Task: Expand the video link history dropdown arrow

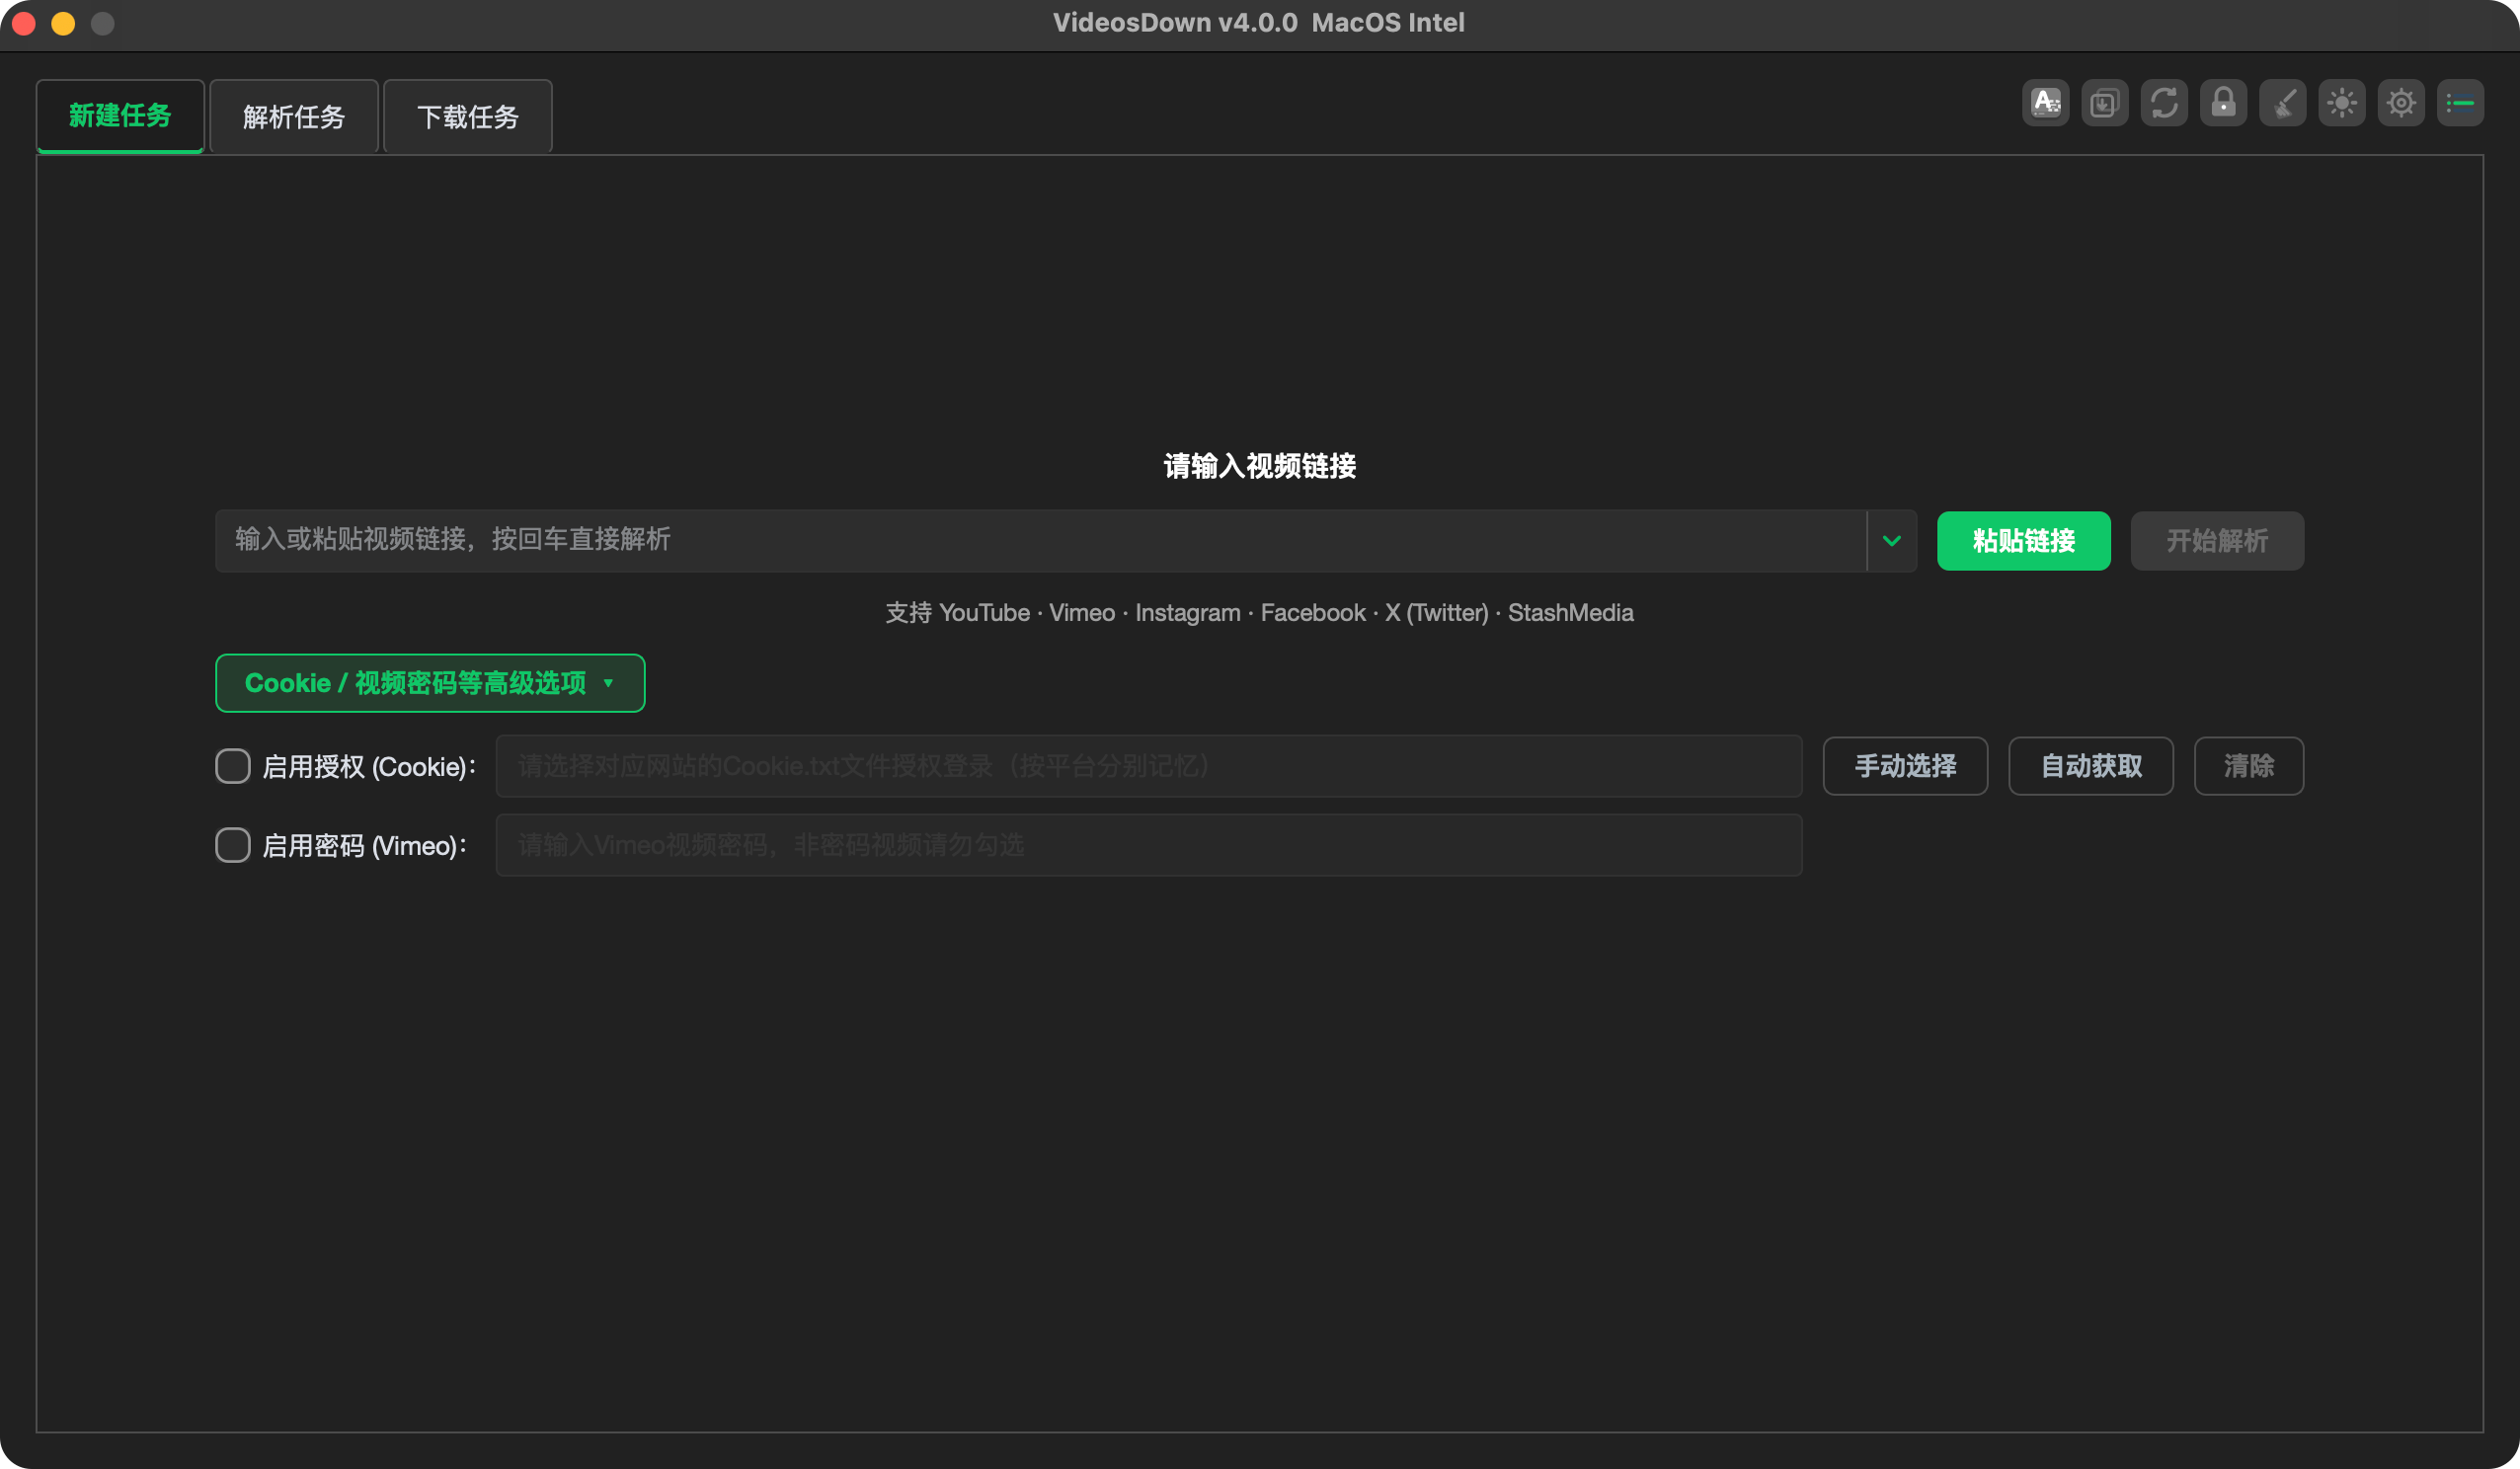Action: (1891, 541)
